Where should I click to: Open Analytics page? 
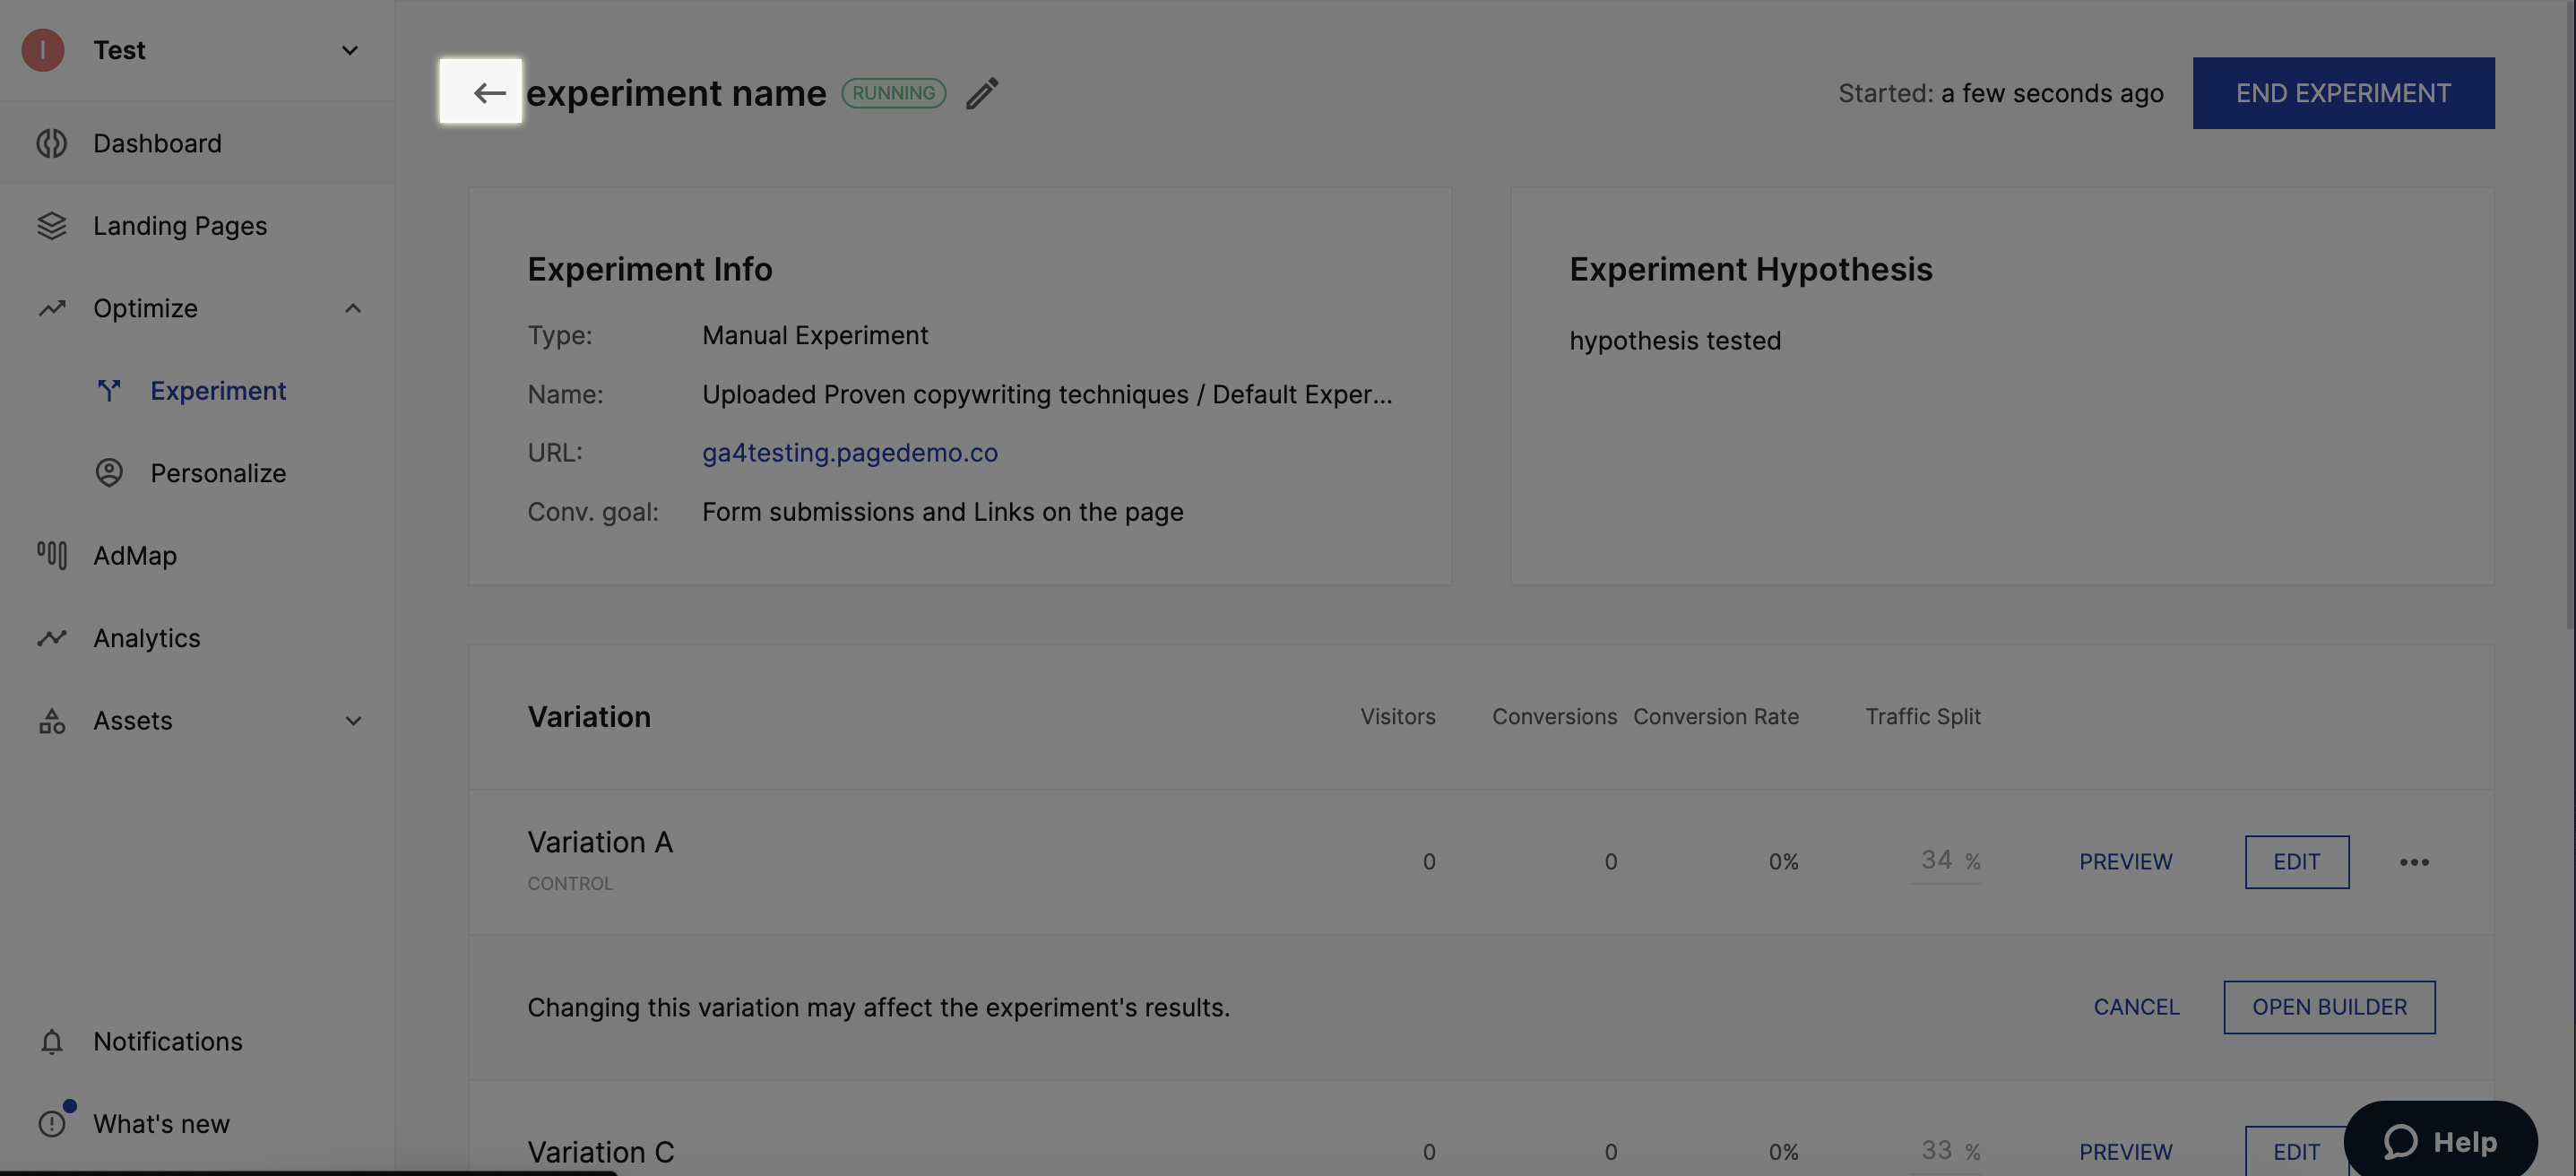197,638
